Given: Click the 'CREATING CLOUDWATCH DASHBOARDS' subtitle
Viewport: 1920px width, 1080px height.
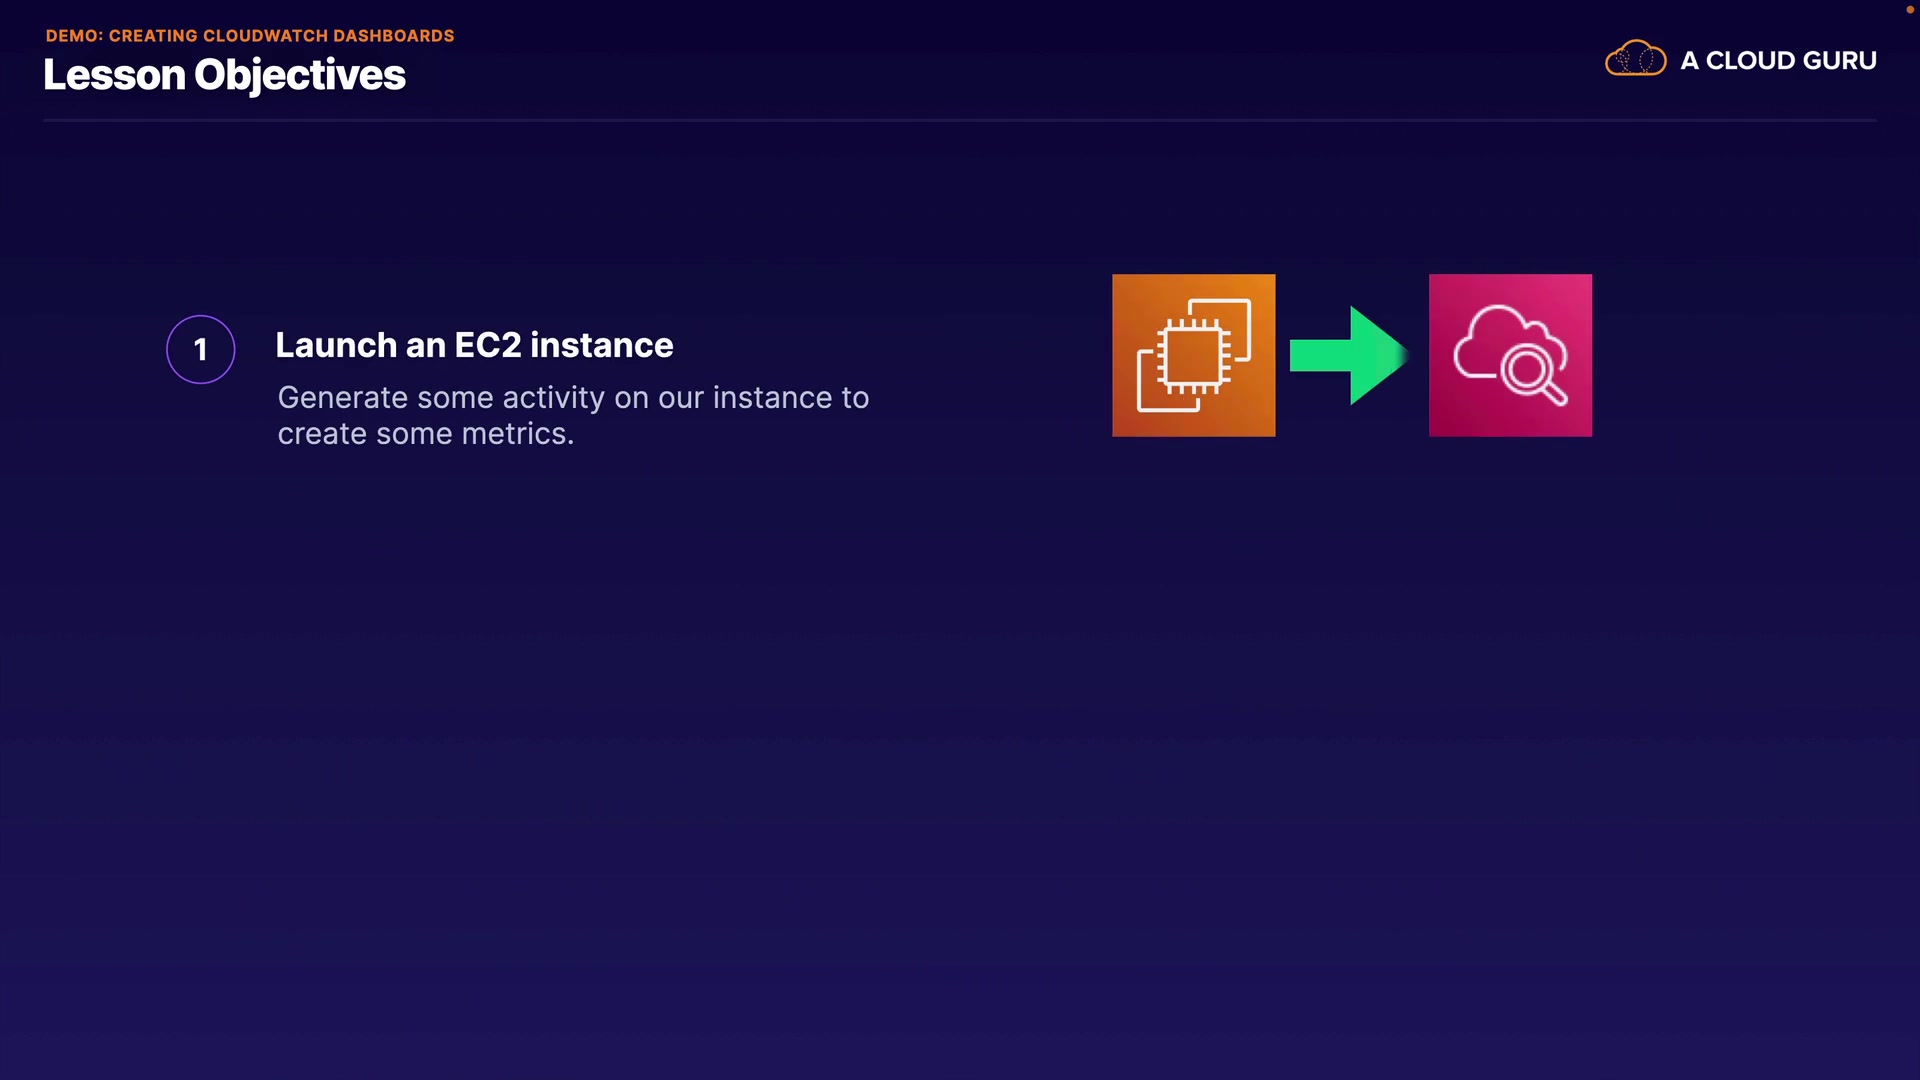Looking at the screenshot, I should (281, 36).
